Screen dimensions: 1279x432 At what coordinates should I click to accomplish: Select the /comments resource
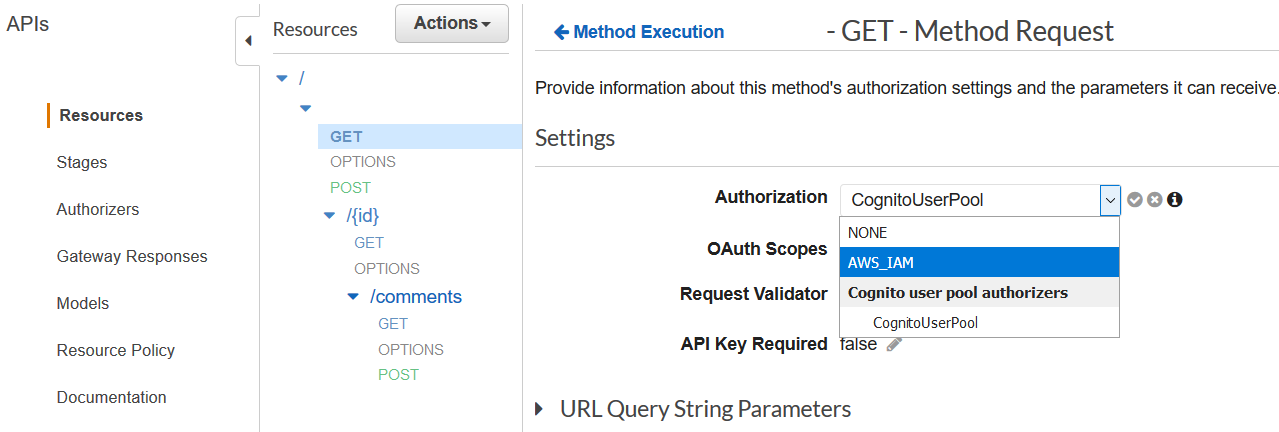pos(416,297)
